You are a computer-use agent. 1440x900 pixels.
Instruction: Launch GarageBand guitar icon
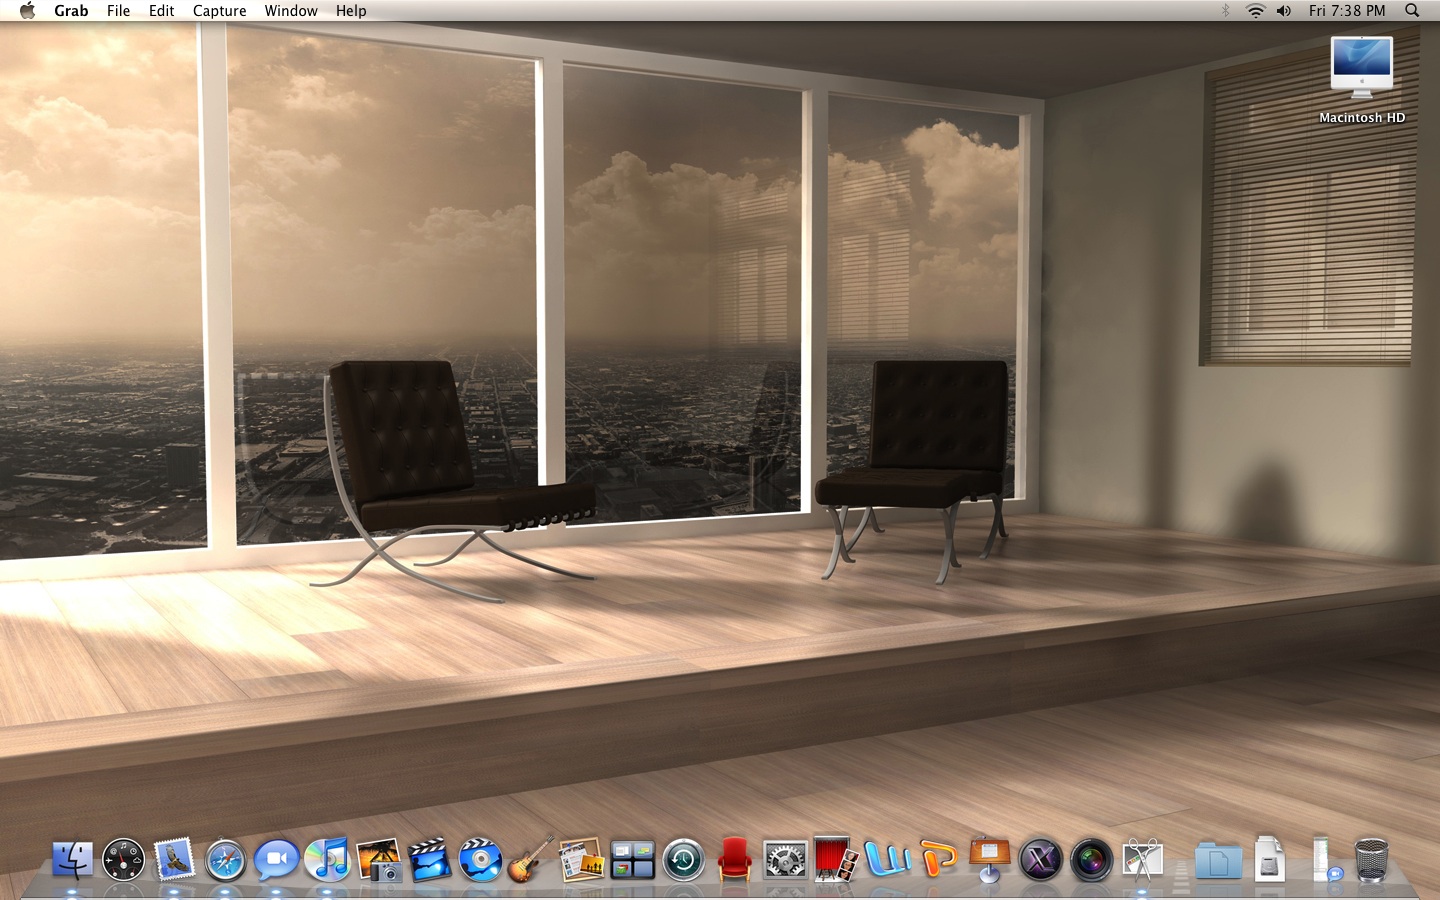point(531,859)
